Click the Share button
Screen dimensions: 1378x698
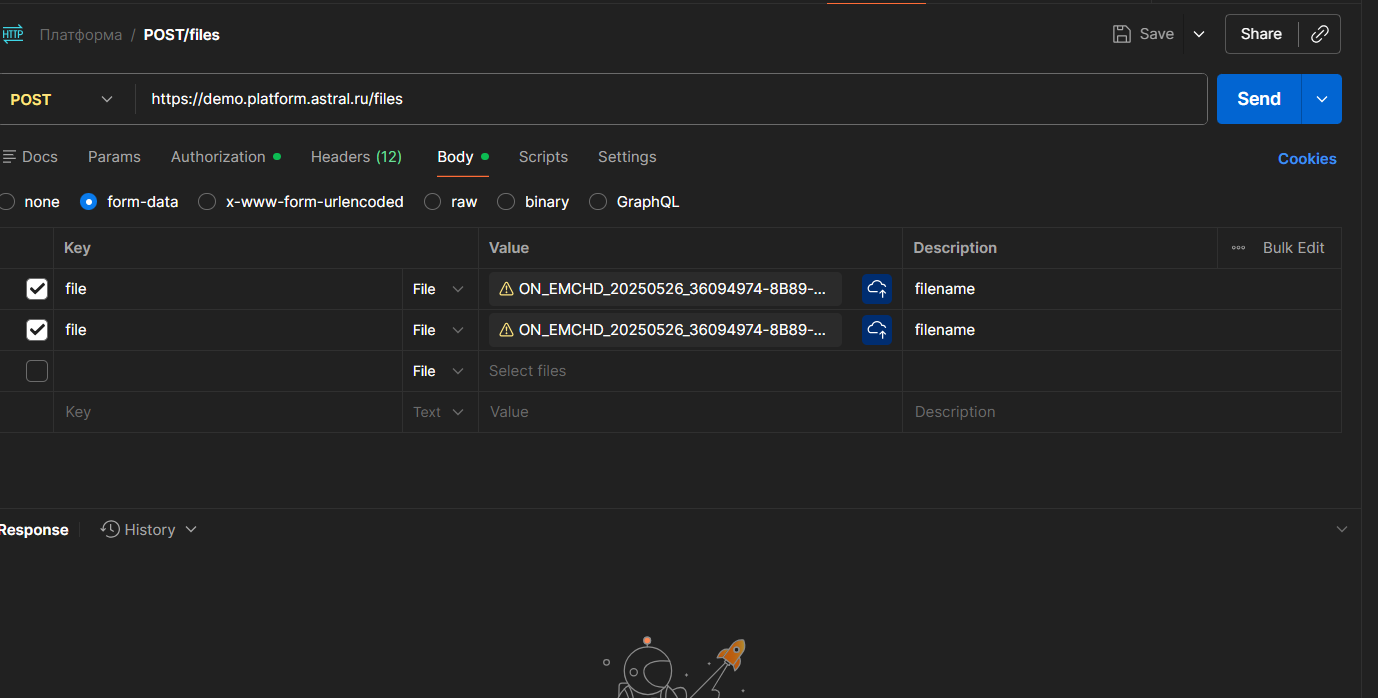[x=1261, y=34]
